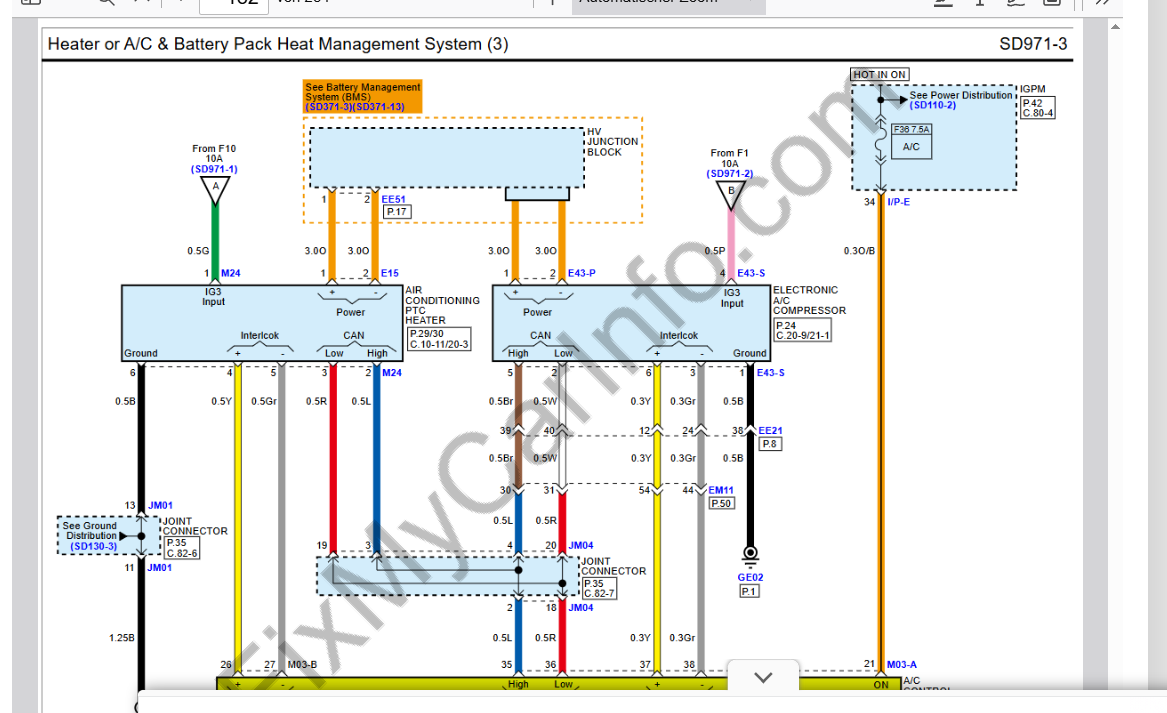
Task: Toggle the sidebar panel icon
Action: [31, 3]
